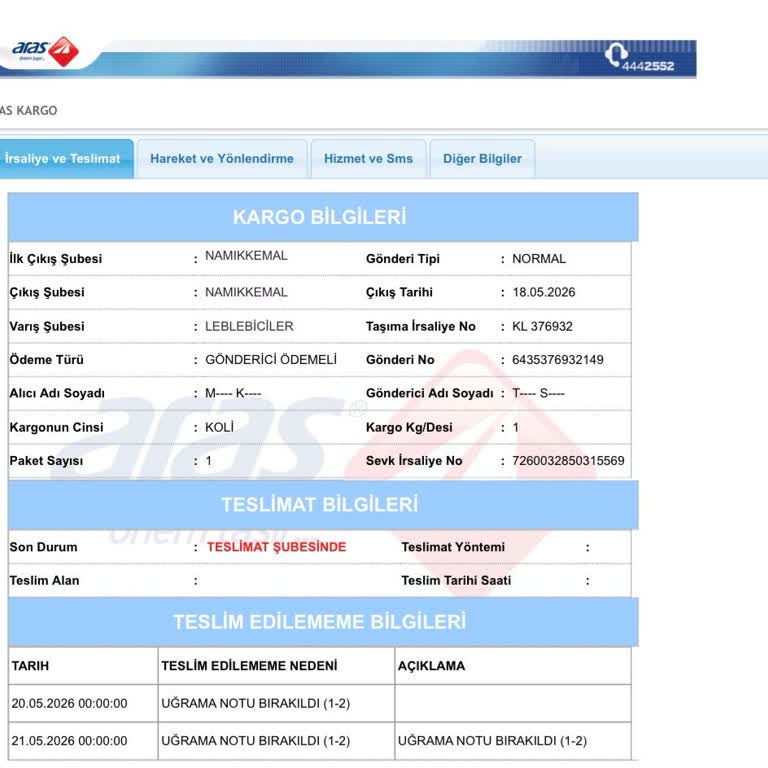Click the Son Durum label
The height and width of the screenshot is (768, 768).
click(x=43, y=547)
